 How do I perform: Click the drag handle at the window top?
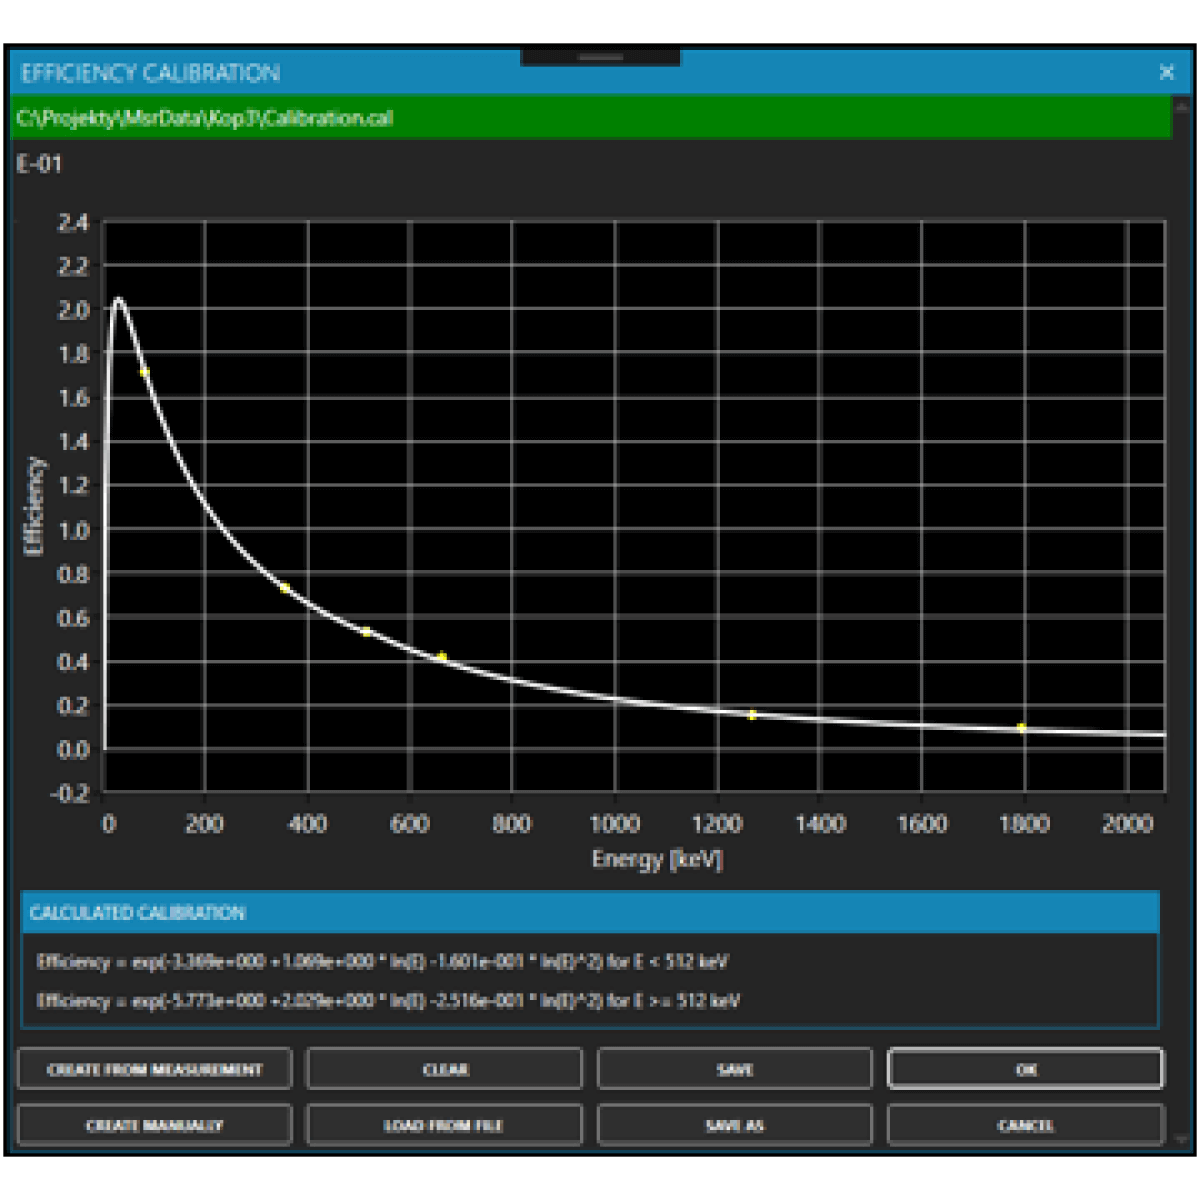[x=600, y=57]
